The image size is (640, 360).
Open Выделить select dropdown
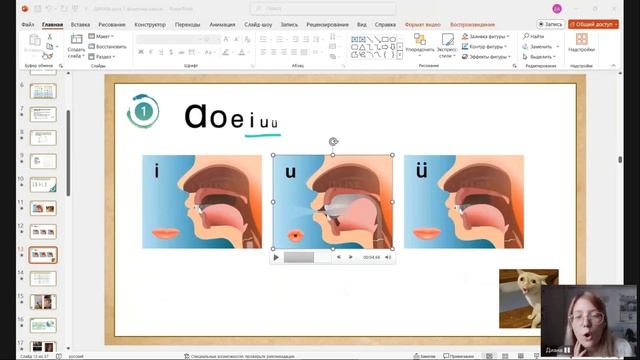click(539, 57)
